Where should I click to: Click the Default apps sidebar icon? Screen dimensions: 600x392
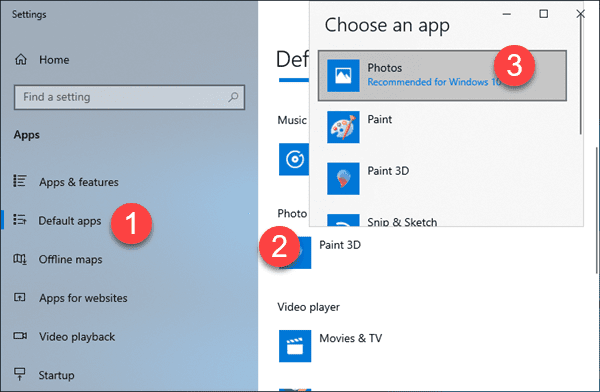(x=20, y=219)
